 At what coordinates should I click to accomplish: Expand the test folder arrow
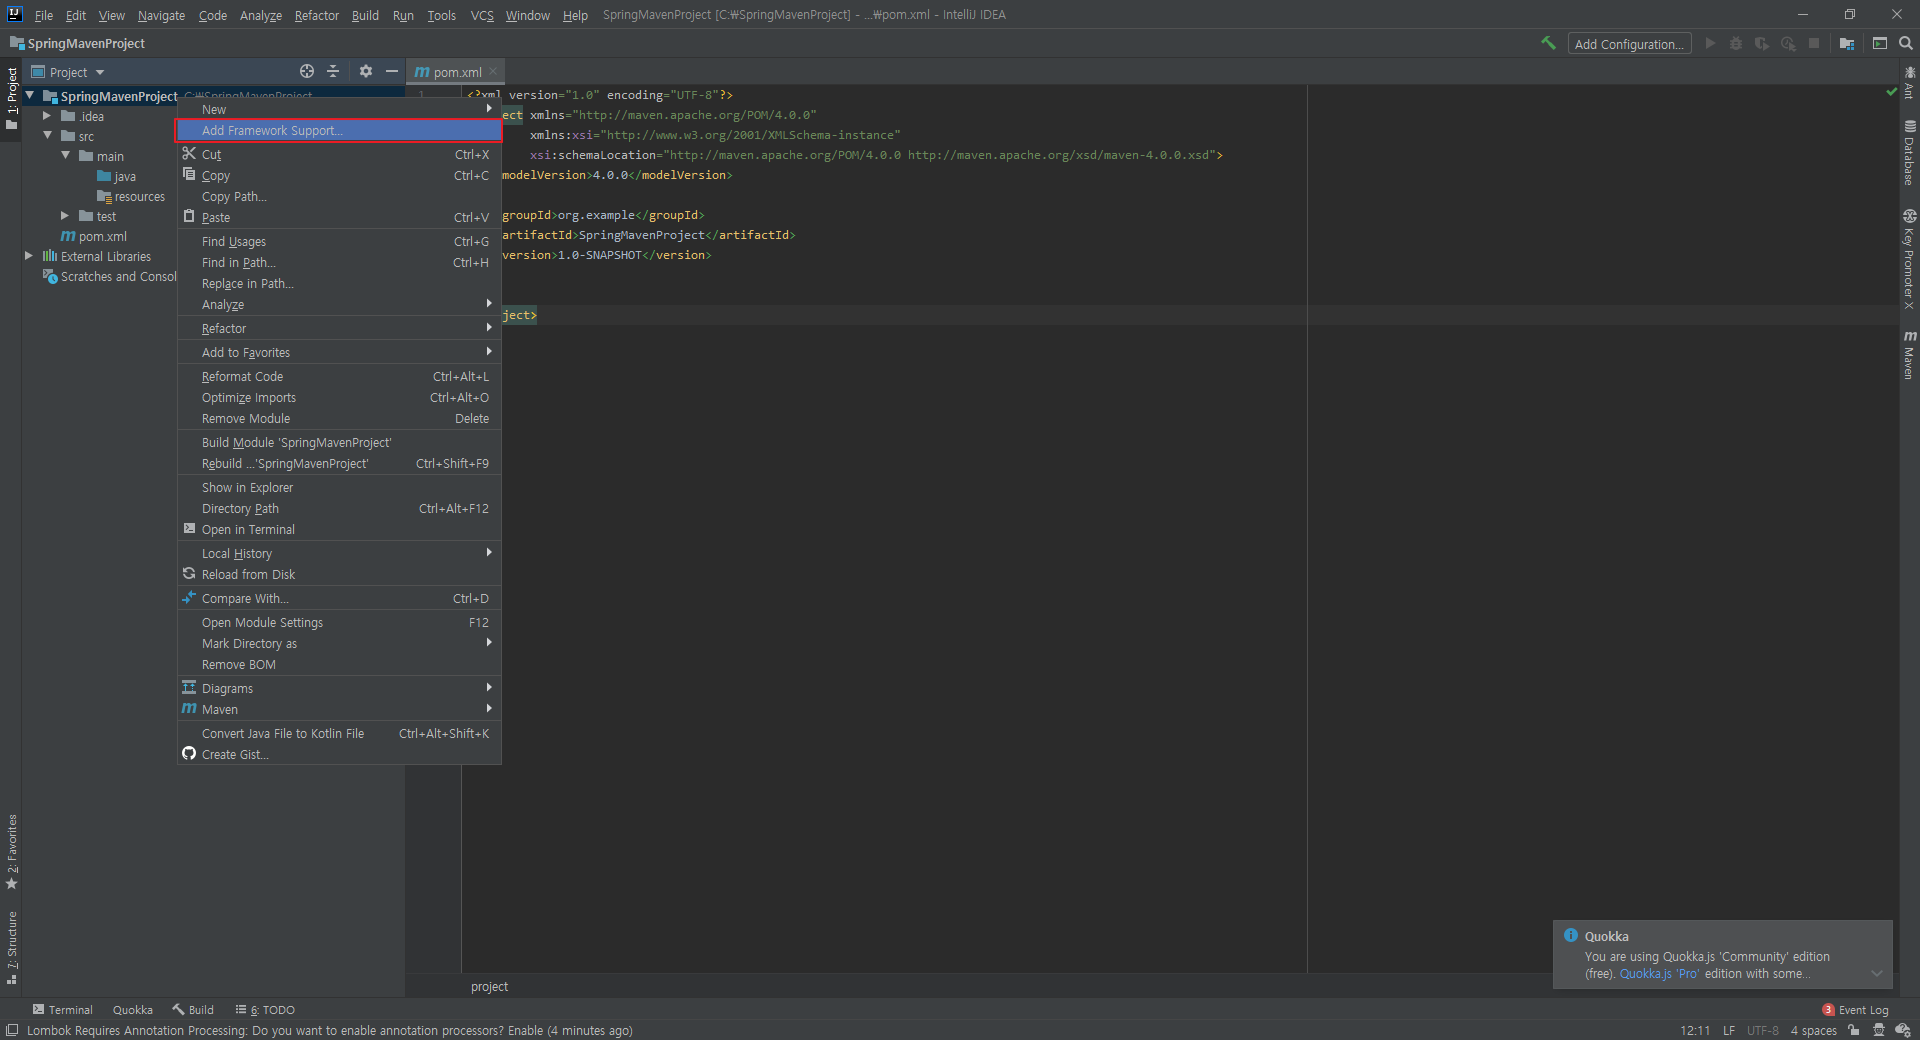pyautogui.click(x=65, y=216)
